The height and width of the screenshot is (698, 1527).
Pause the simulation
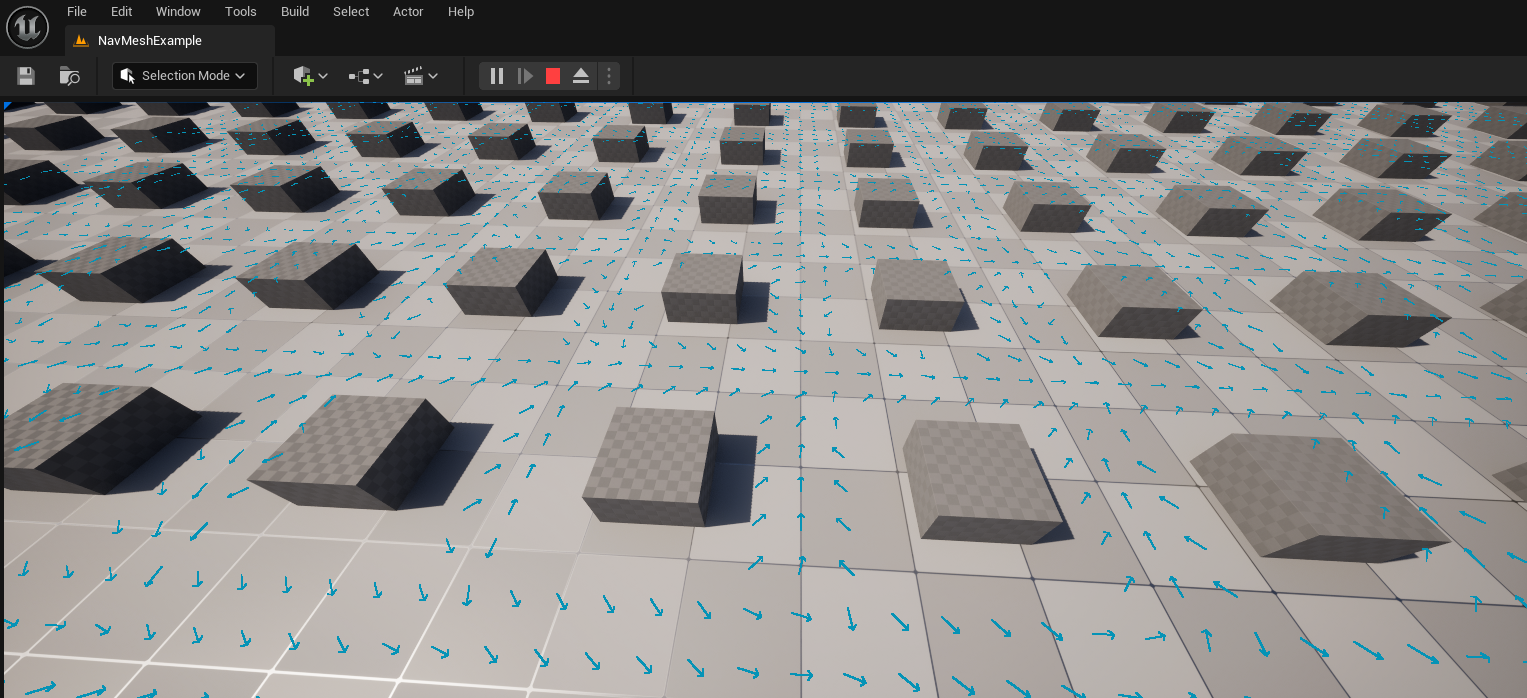(x=497, y=76)
